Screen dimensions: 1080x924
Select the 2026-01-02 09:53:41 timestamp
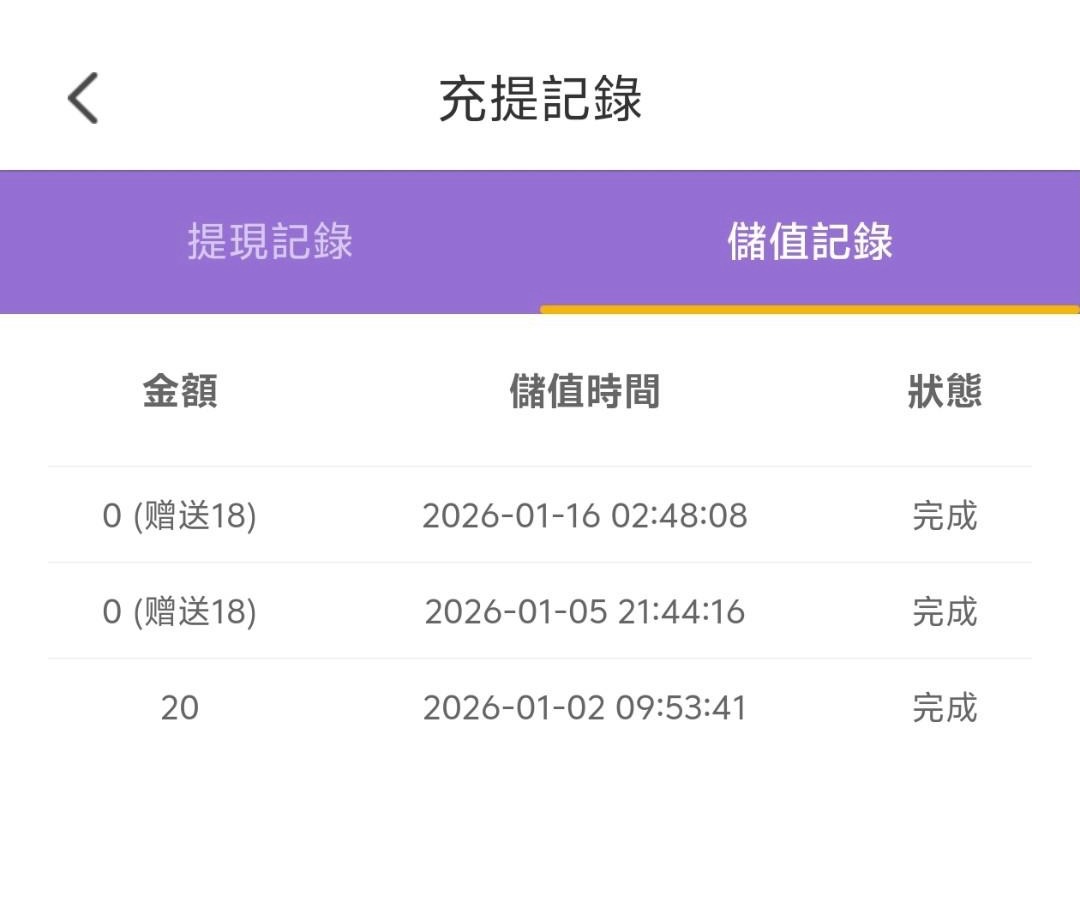(584, 708)
